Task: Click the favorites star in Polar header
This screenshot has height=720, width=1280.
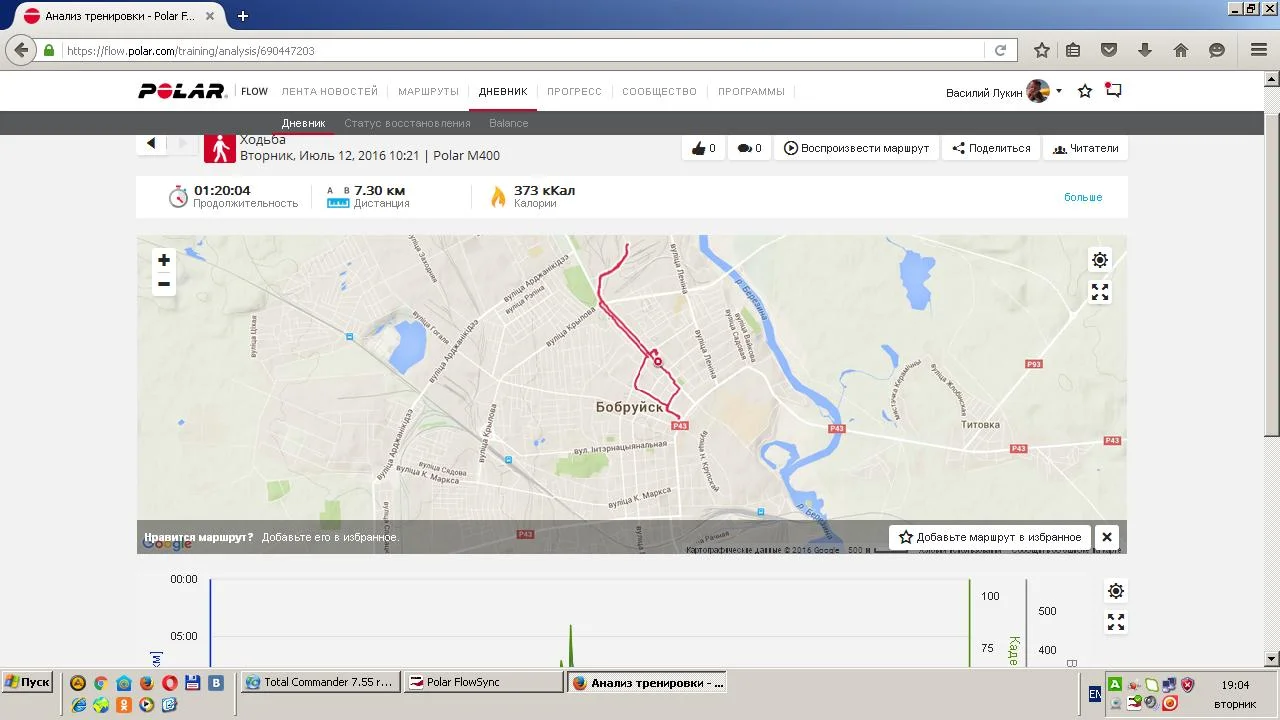Action: (x=1085, y=92)
